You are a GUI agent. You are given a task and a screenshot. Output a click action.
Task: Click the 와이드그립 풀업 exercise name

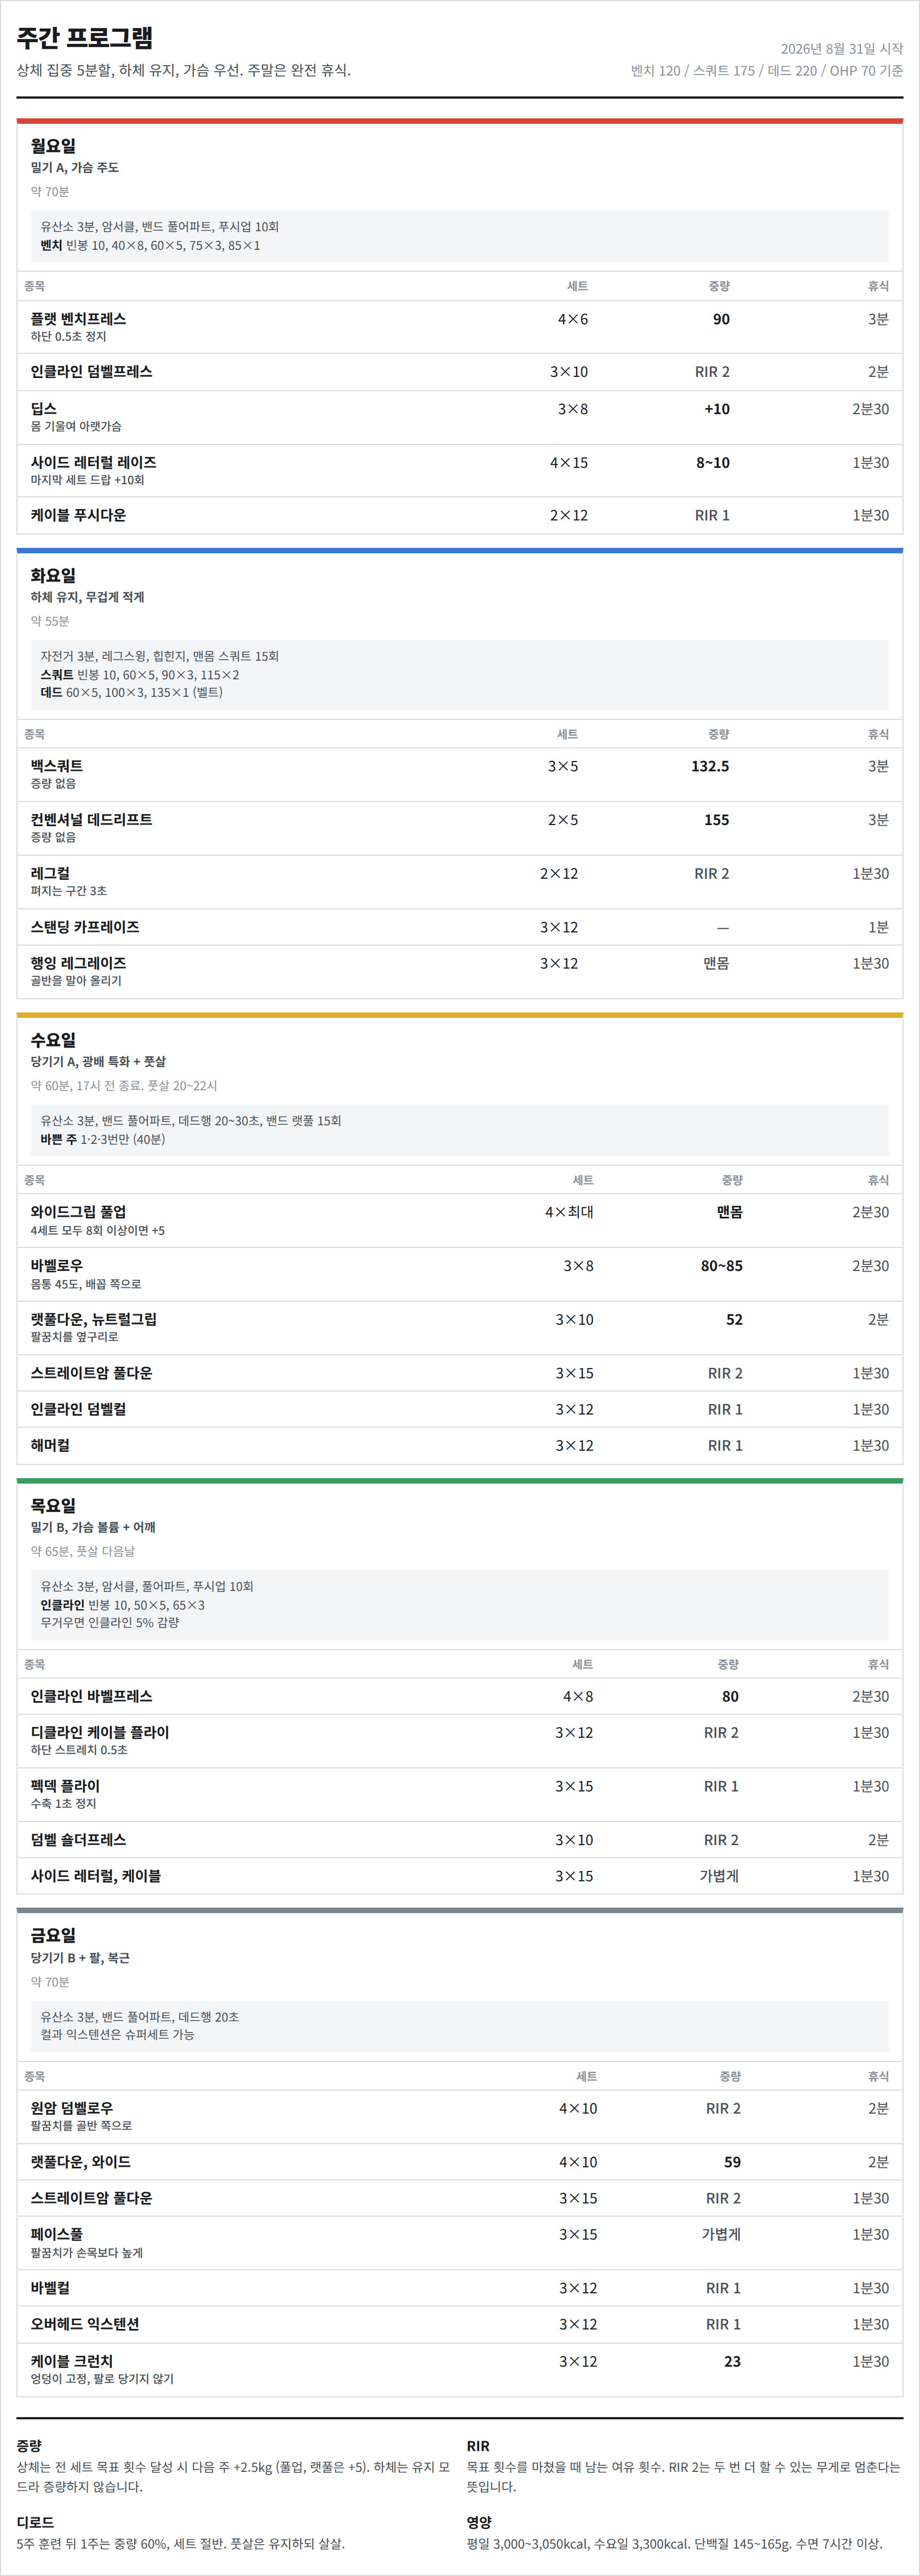pos(78,1211)
